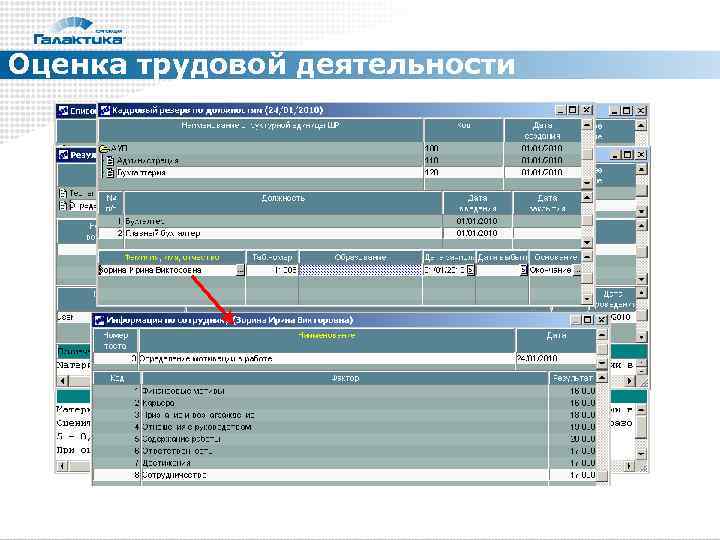The image size is (720, 540).
Task: Click the scrollbar thumb of the Фактор list
Action: (602, 477)
